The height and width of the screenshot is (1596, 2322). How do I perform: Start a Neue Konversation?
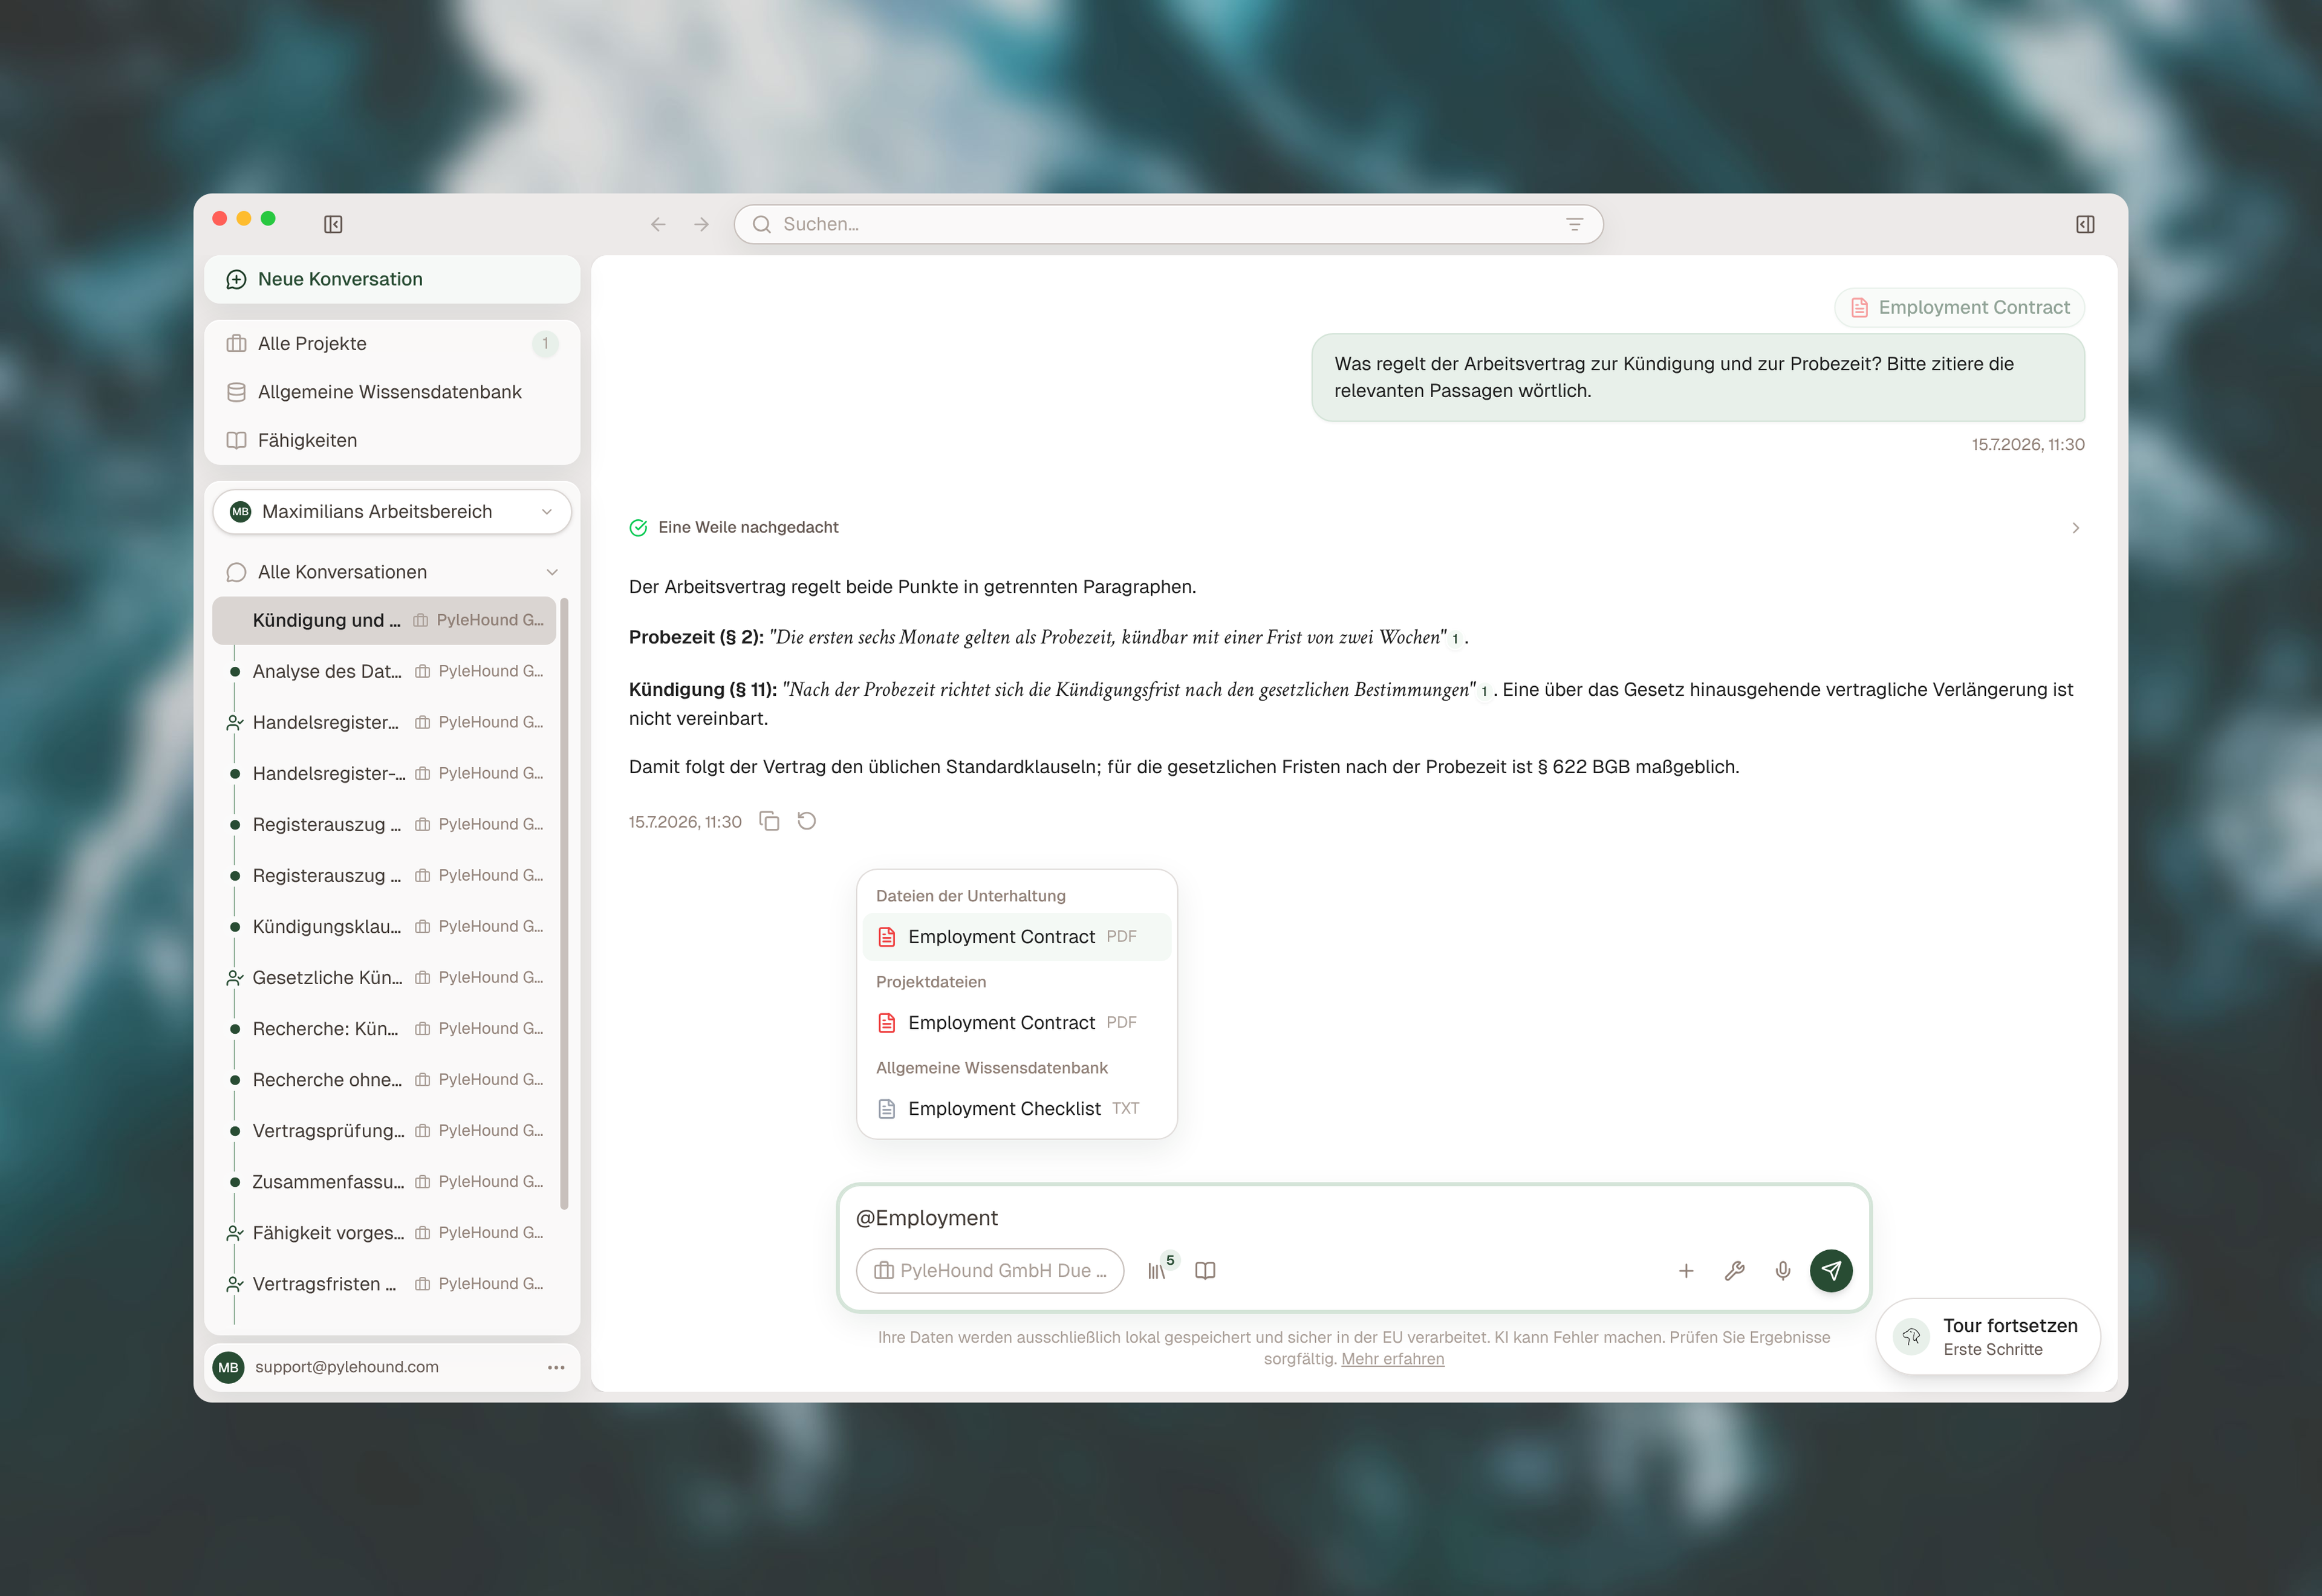tap(392, 279)
